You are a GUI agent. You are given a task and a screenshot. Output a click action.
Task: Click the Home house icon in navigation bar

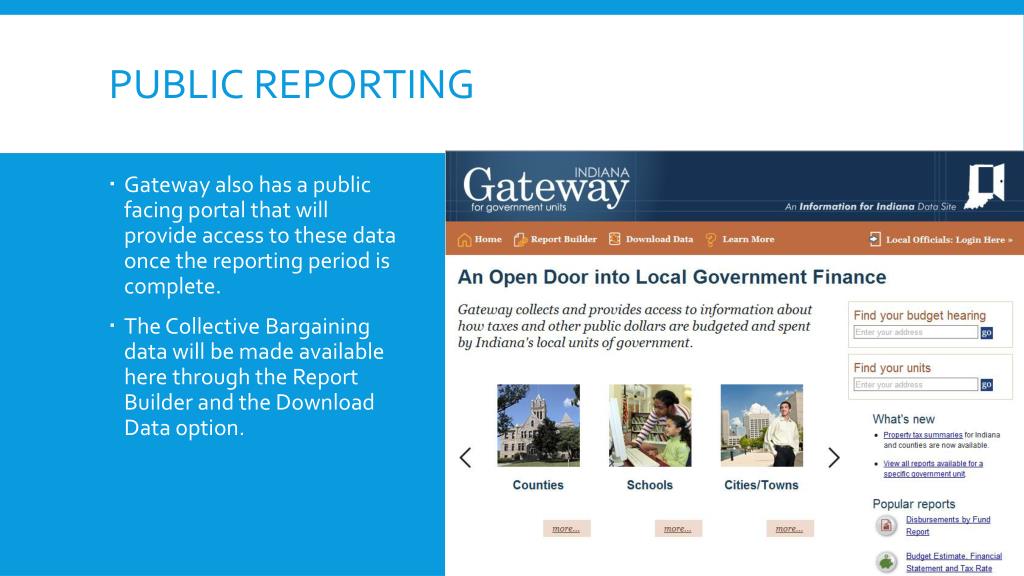point(464,240)
